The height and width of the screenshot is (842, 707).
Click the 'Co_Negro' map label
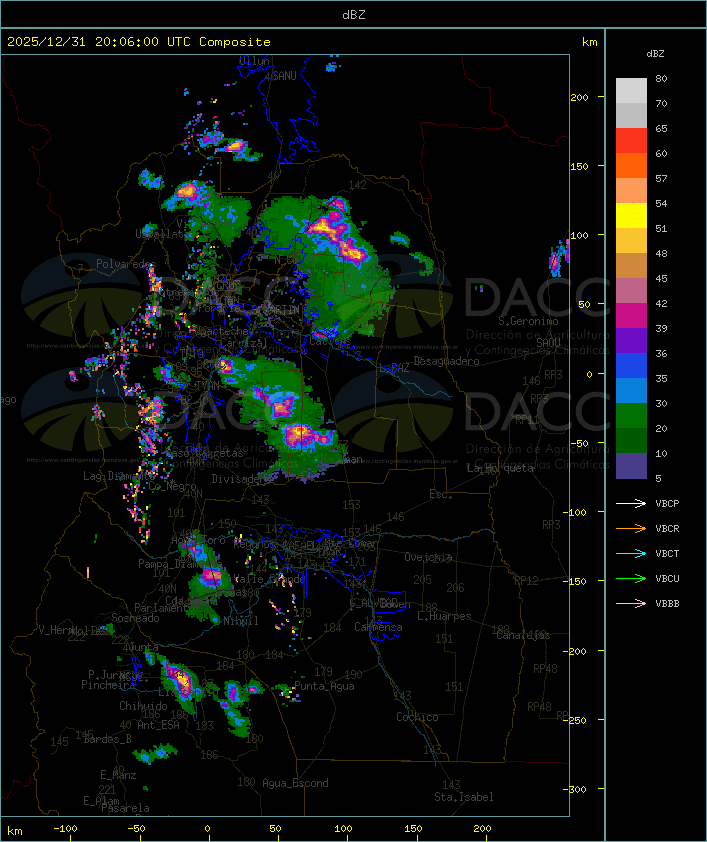coord(172,486)
